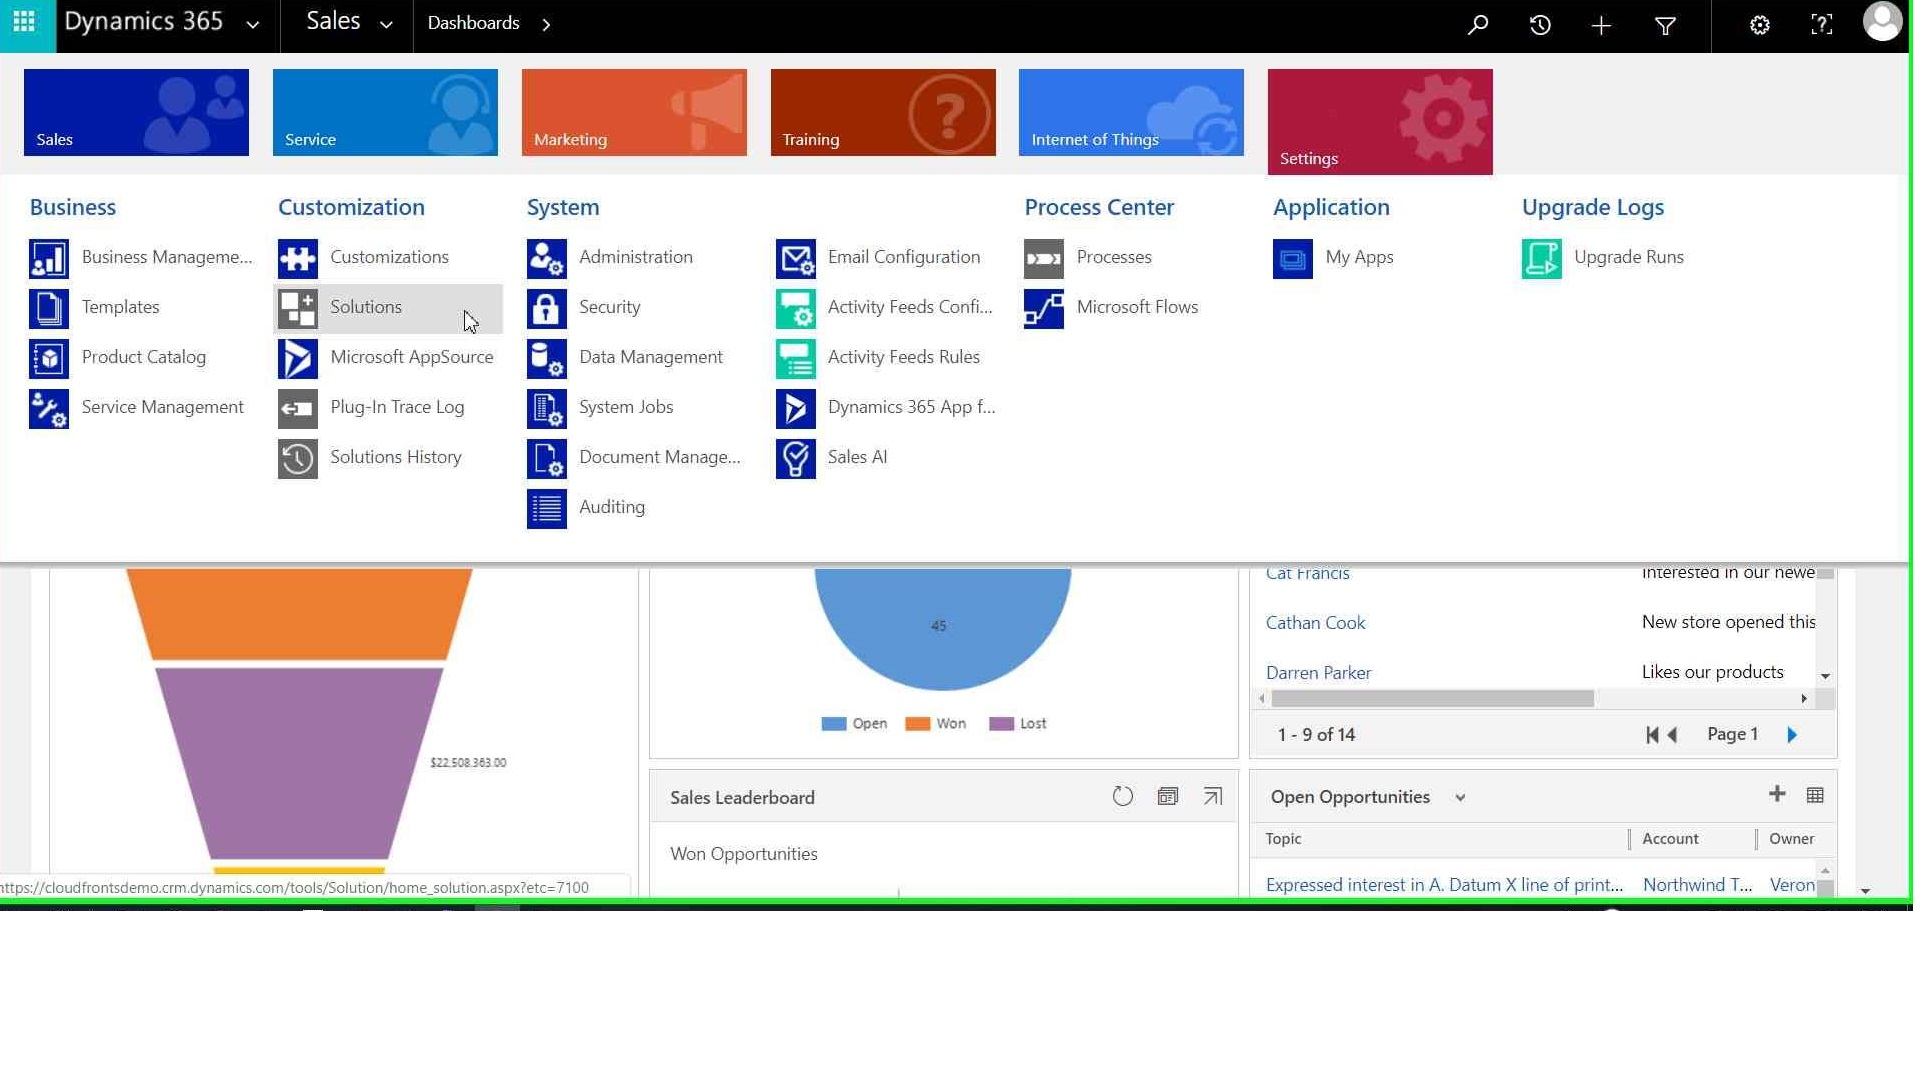Open the Open Opportunities view dropdown
1920x1080 pixels.
tap(1460, 798)
